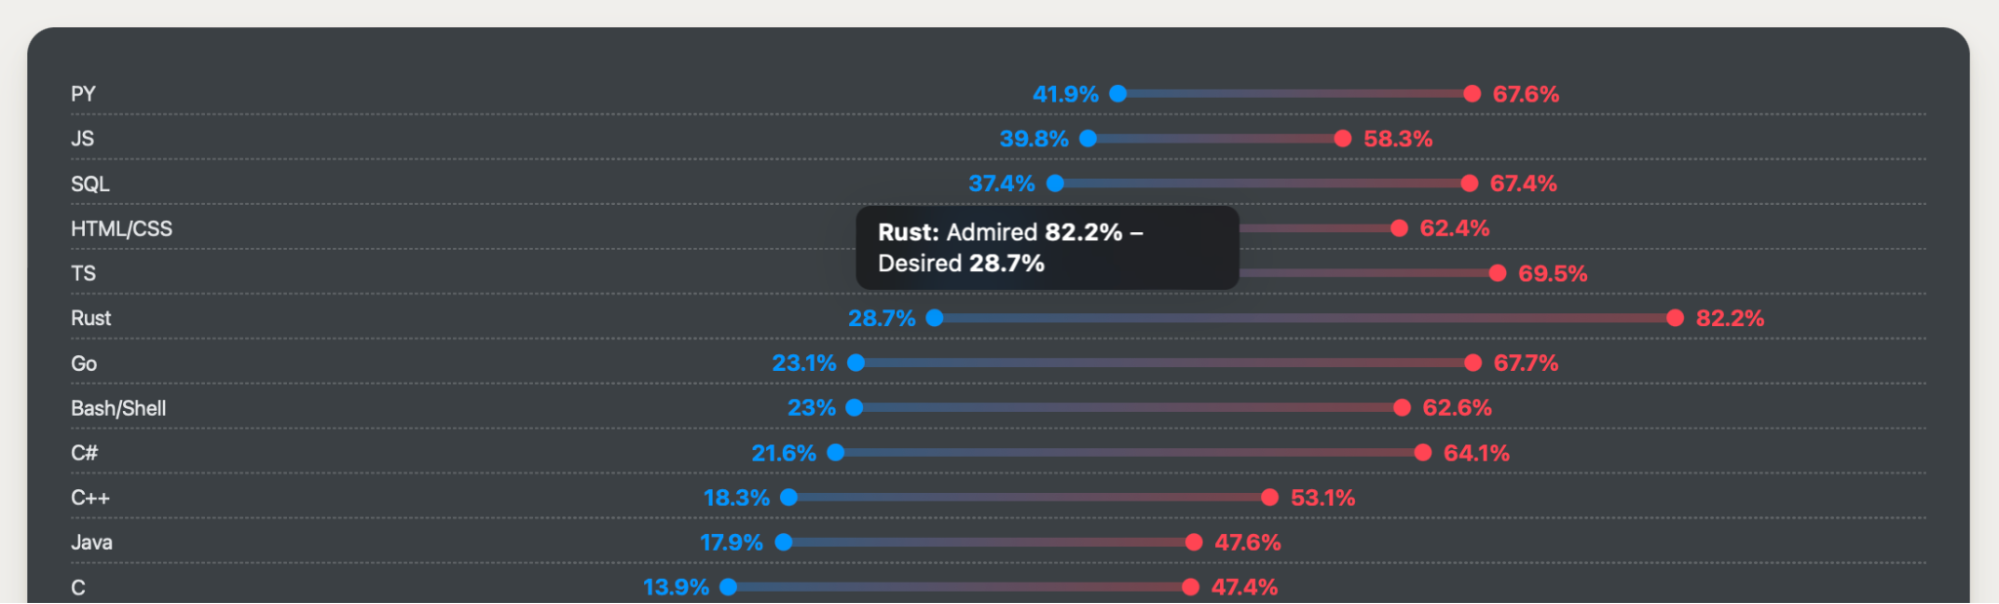
Task: Click the C# red admired dot
Action: point(1423,453)
